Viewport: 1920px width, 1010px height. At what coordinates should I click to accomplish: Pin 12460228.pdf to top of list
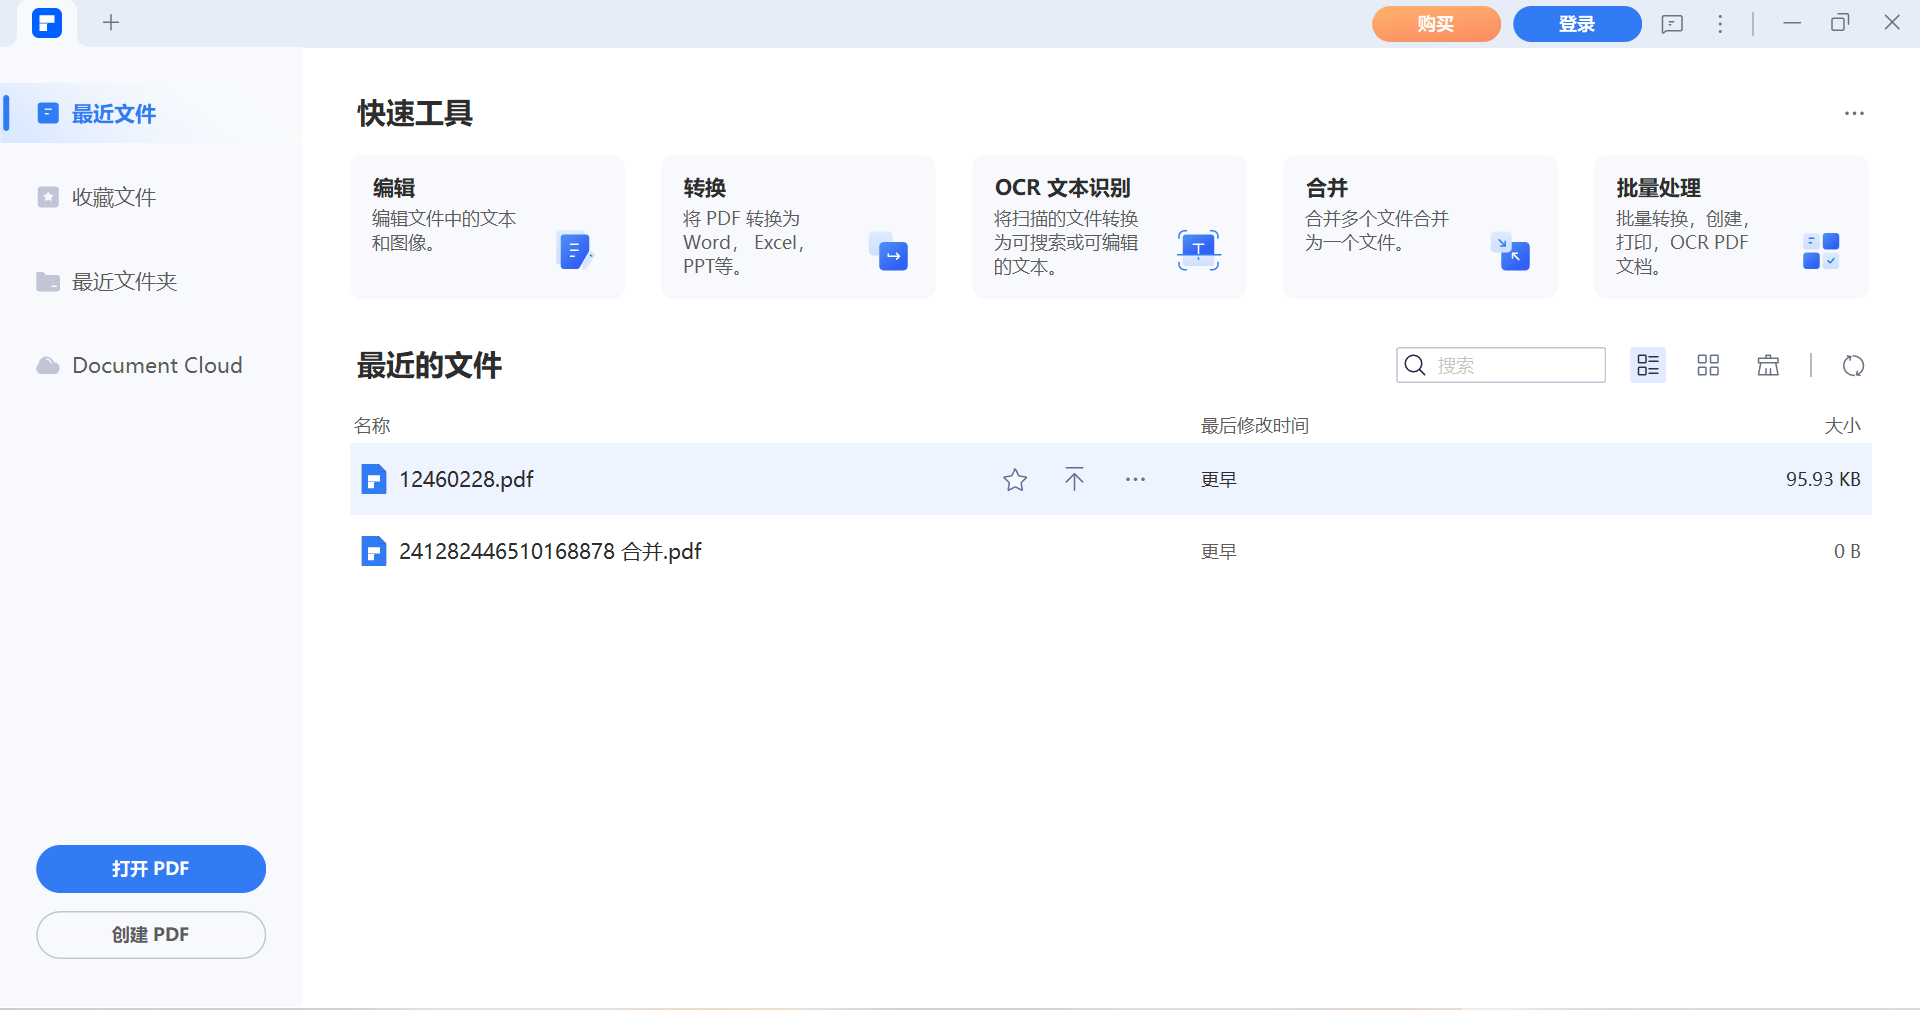1074,480
